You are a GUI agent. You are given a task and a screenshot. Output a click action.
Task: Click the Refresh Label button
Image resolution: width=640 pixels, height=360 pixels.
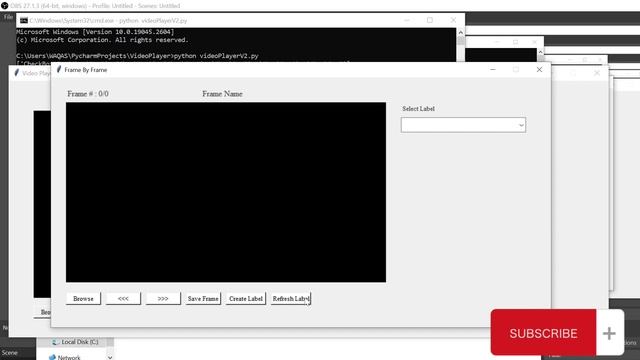pos(291,298)
